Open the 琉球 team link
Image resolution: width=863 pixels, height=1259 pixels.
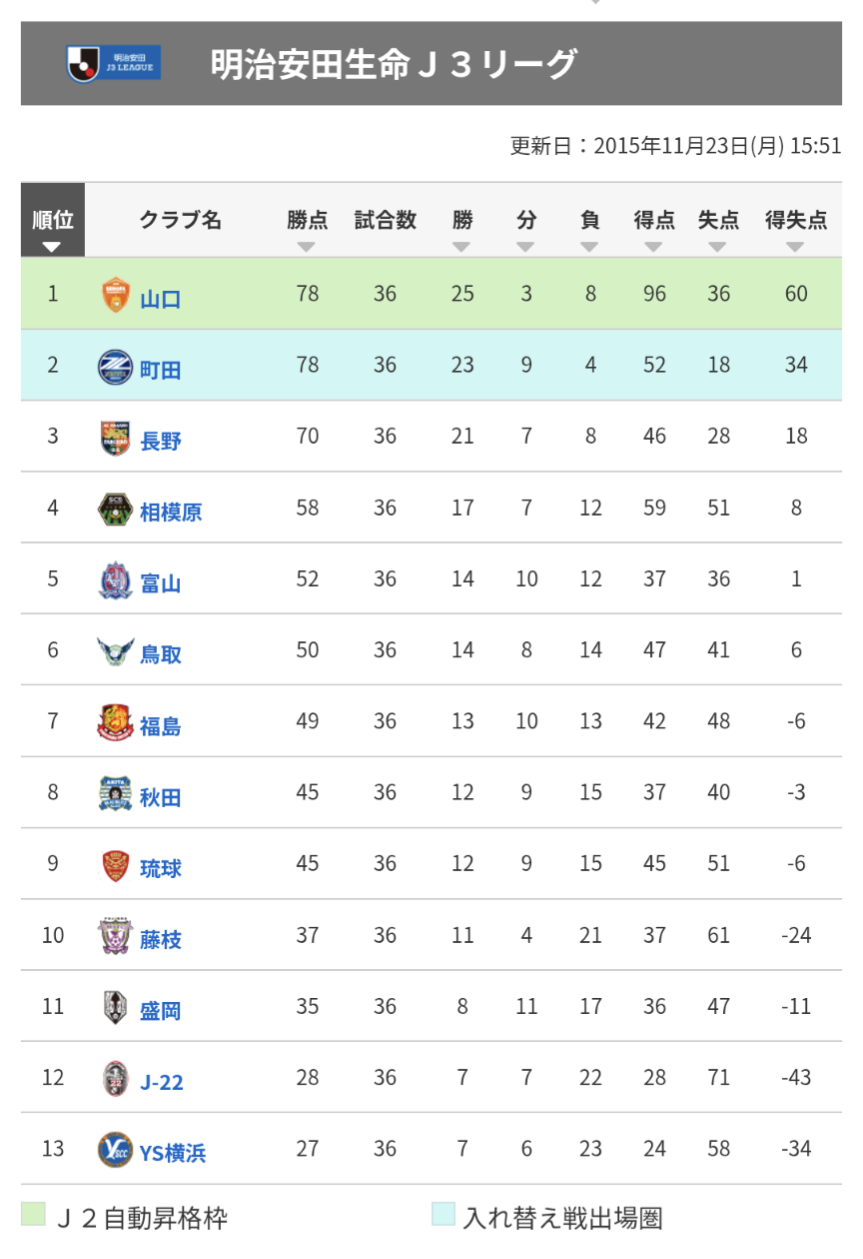[160, 868]
